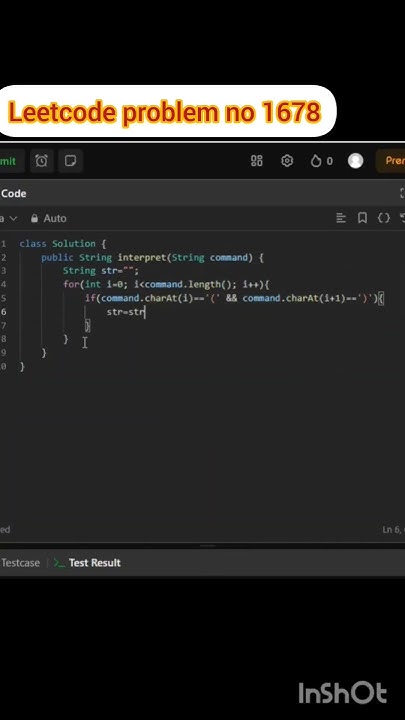The height and width of the screenshot is (720, 405).
Task: Open the settings gear icon
Action: tap(287, 161)
